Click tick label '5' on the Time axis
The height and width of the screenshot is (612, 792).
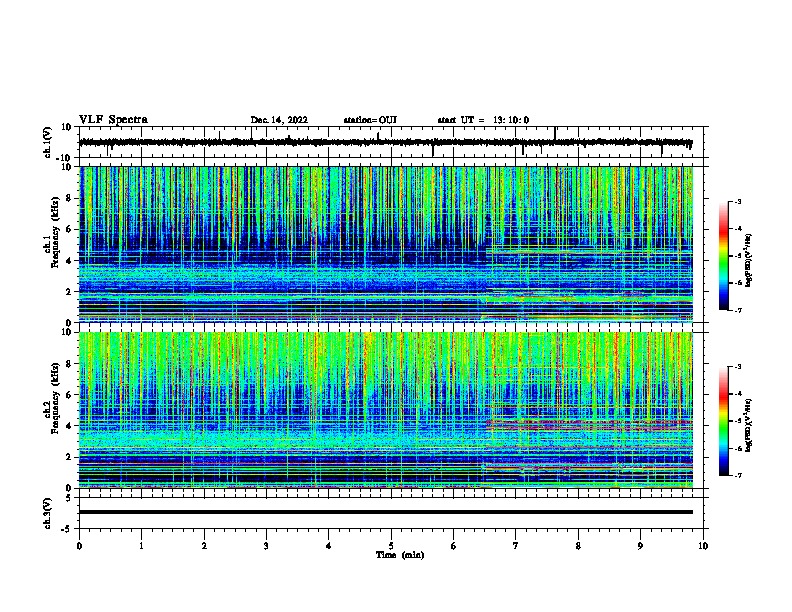pos(391,546)
